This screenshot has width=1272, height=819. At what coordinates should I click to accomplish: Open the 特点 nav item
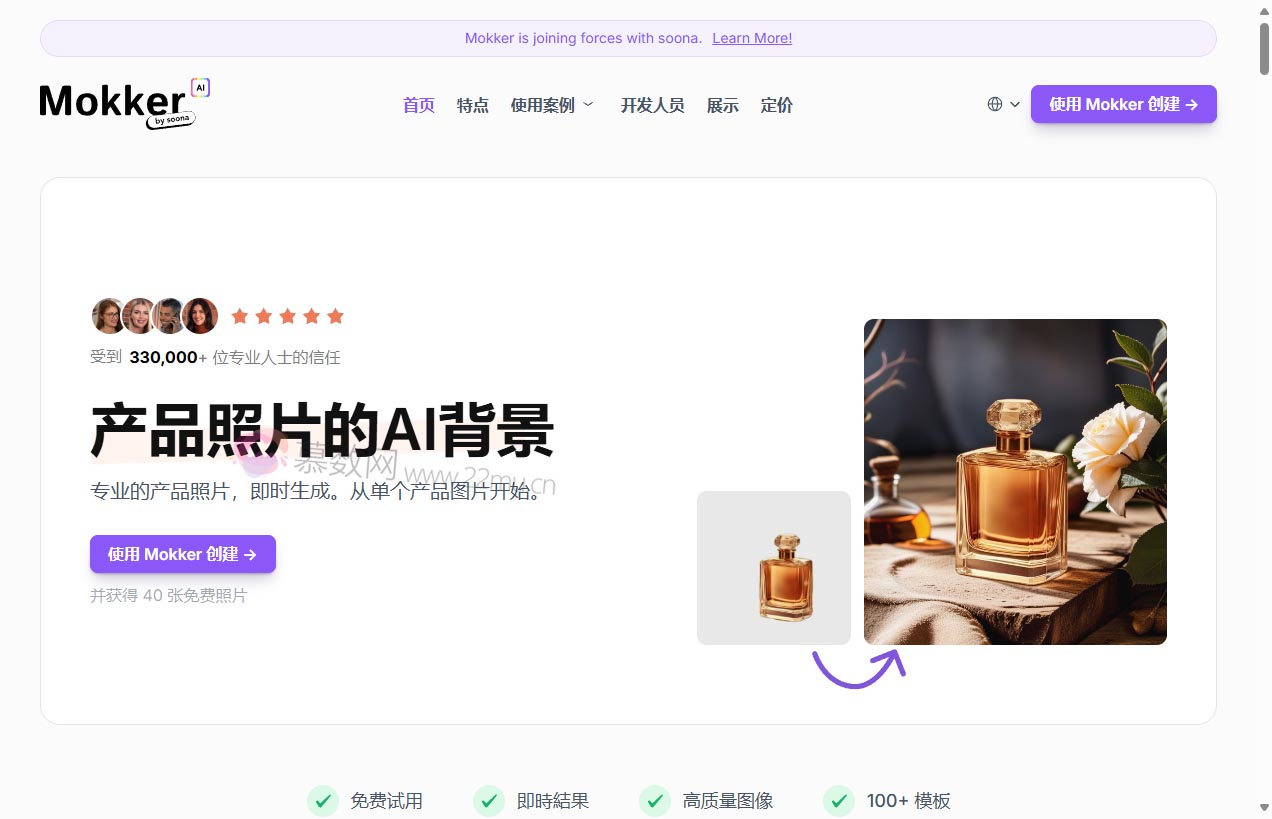[472, 105]
